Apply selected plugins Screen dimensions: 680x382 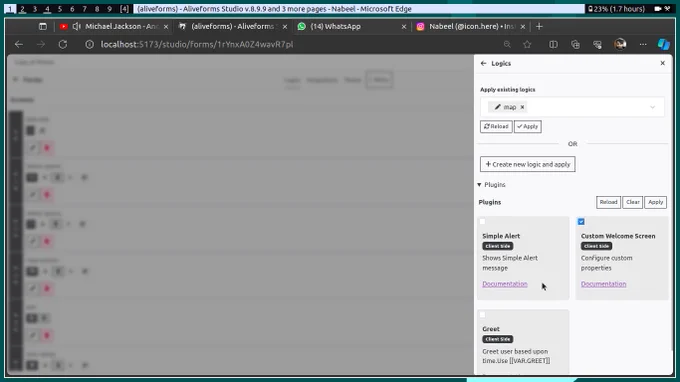655,202
